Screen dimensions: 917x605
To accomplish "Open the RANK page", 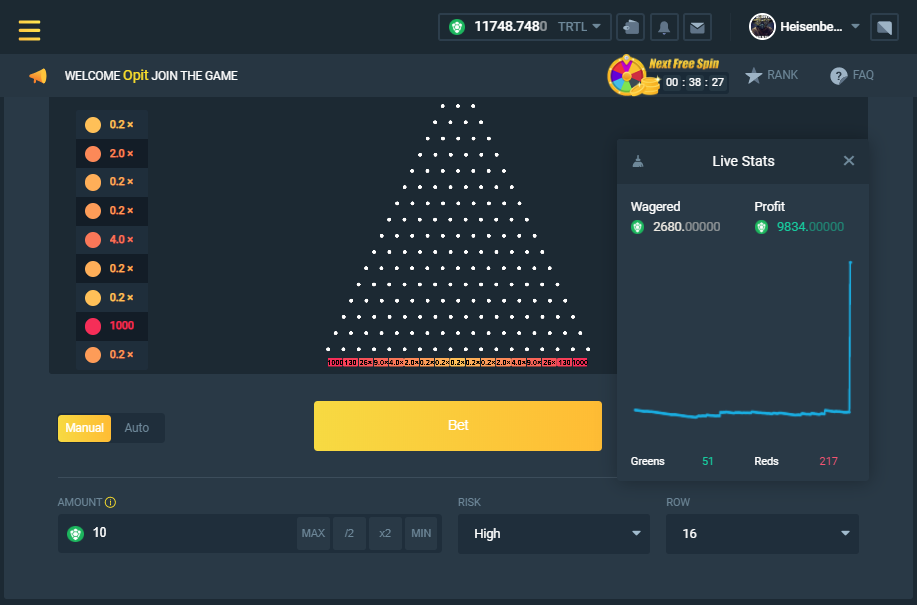I will point(772,75).
